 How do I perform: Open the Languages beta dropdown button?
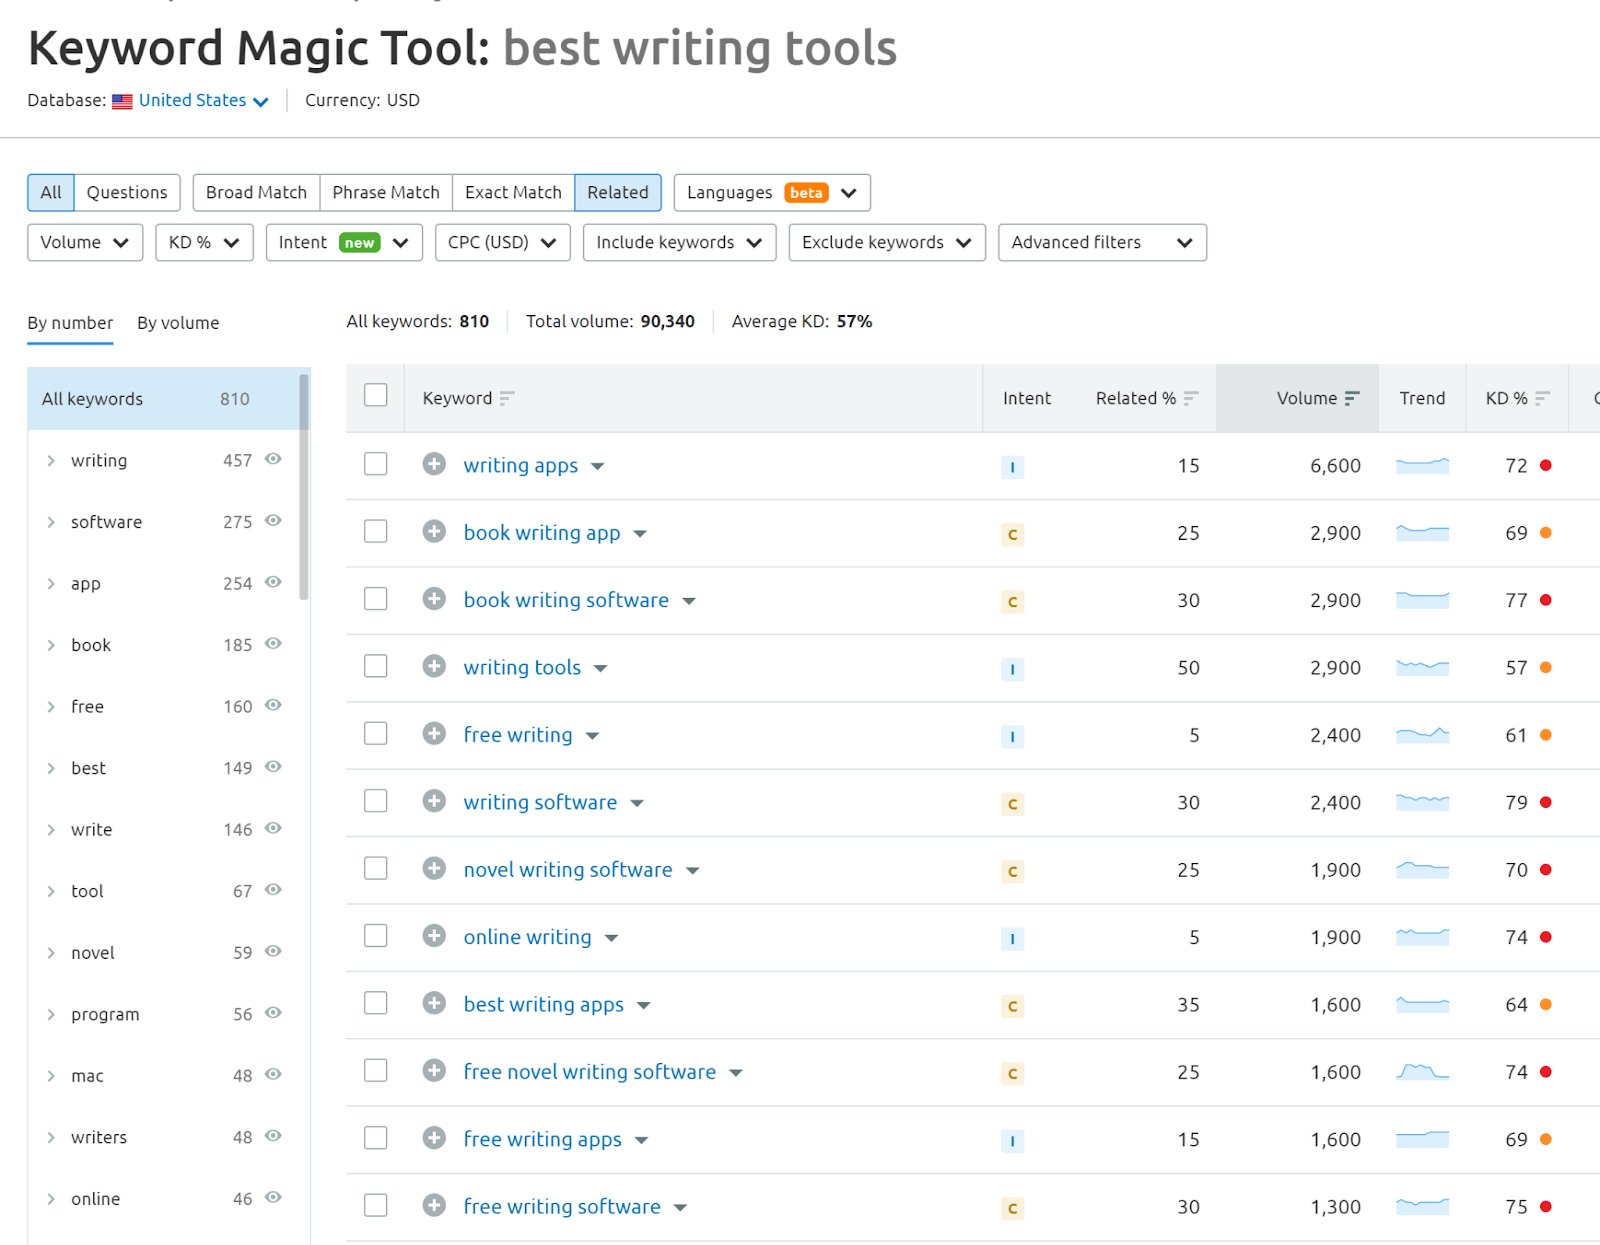[x=772, y=193]
